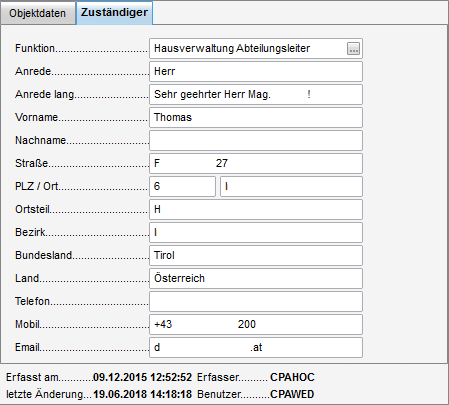The width and height of the screenshot is (449, 405).
Task: Click the Email address field
Action: 256,348
